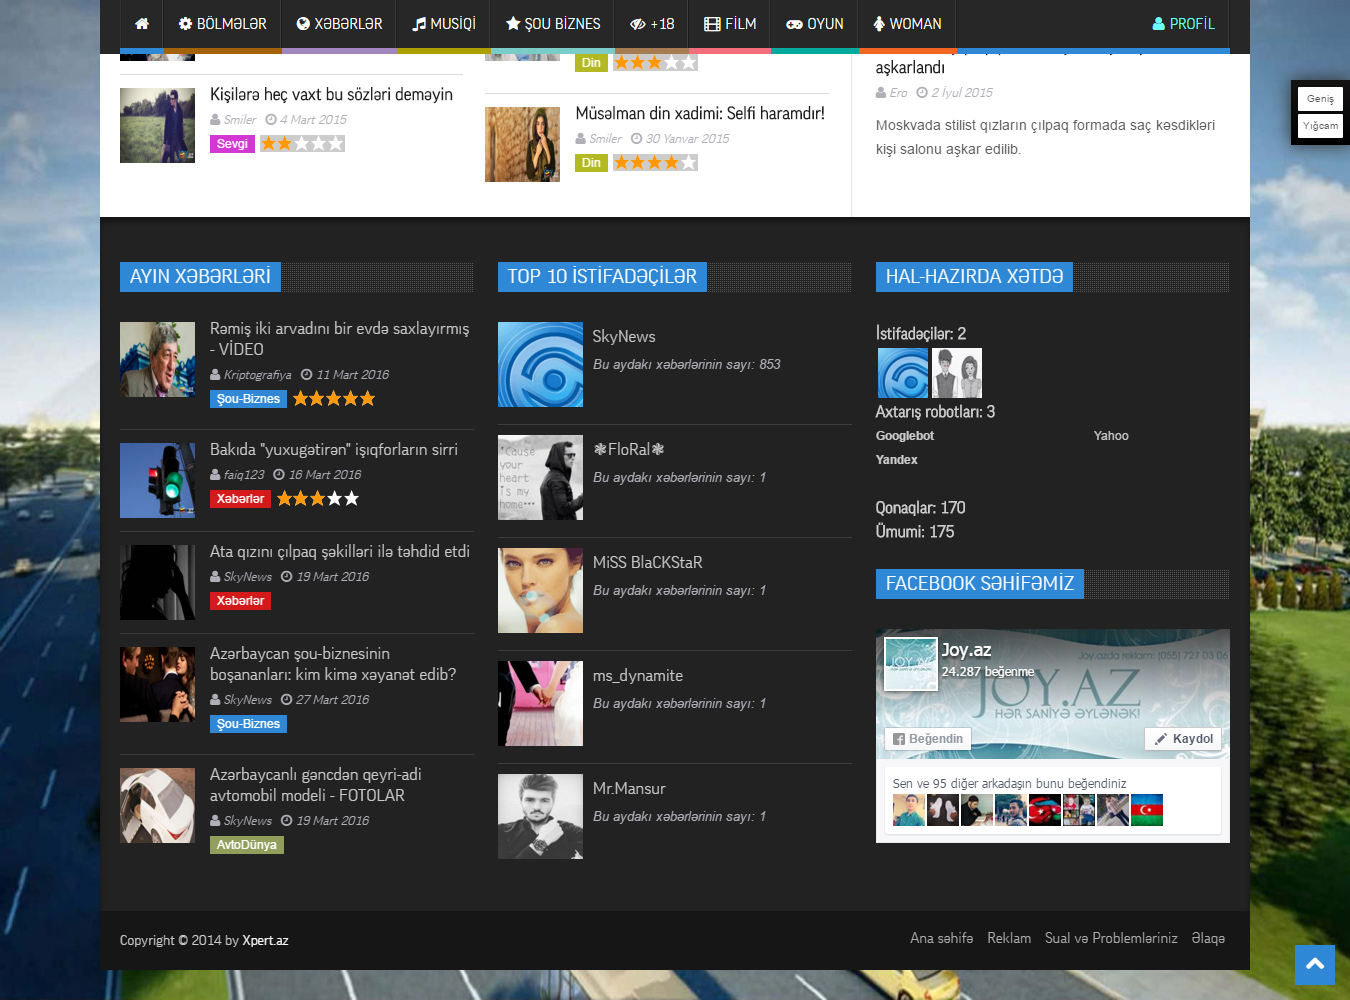Open the MiSS BlaCKStaR avatar
1350x1000 pixels.
click(x=540, y=590)
